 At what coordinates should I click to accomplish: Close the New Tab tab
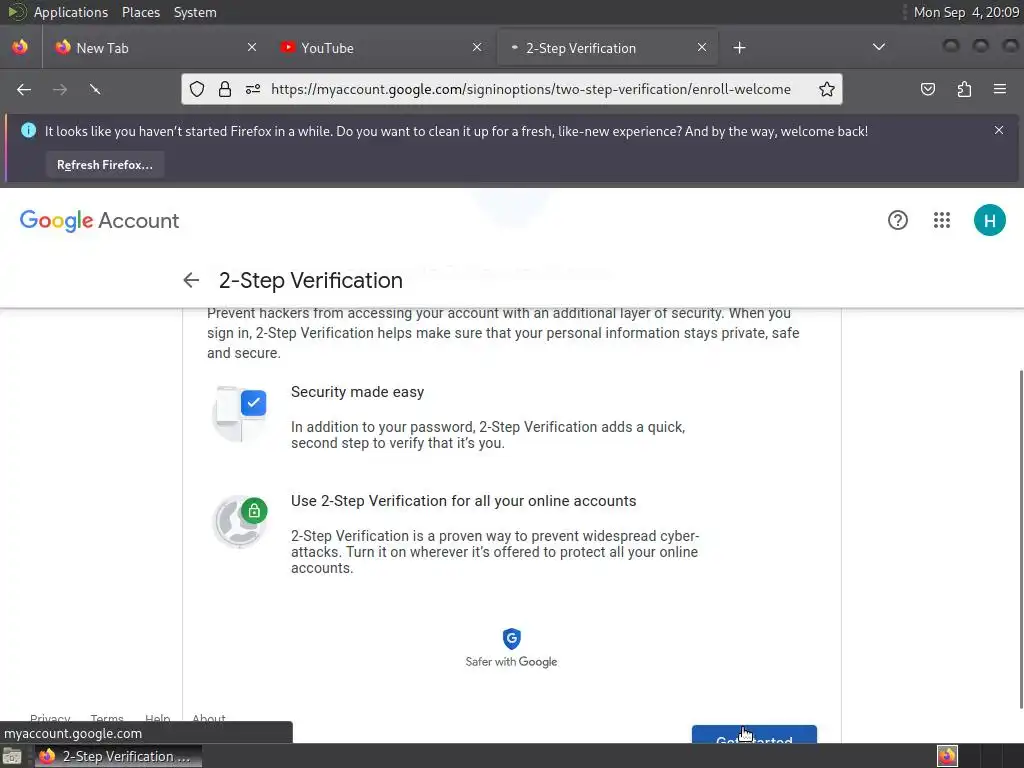click(252, 47)
